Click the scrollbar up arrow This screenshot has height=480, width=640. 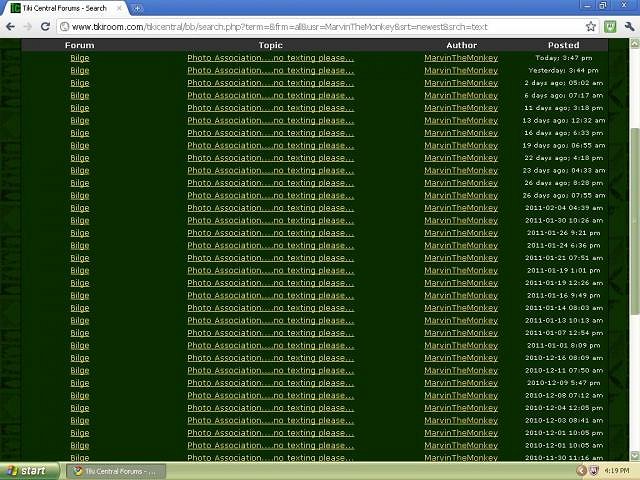(634, 44)
